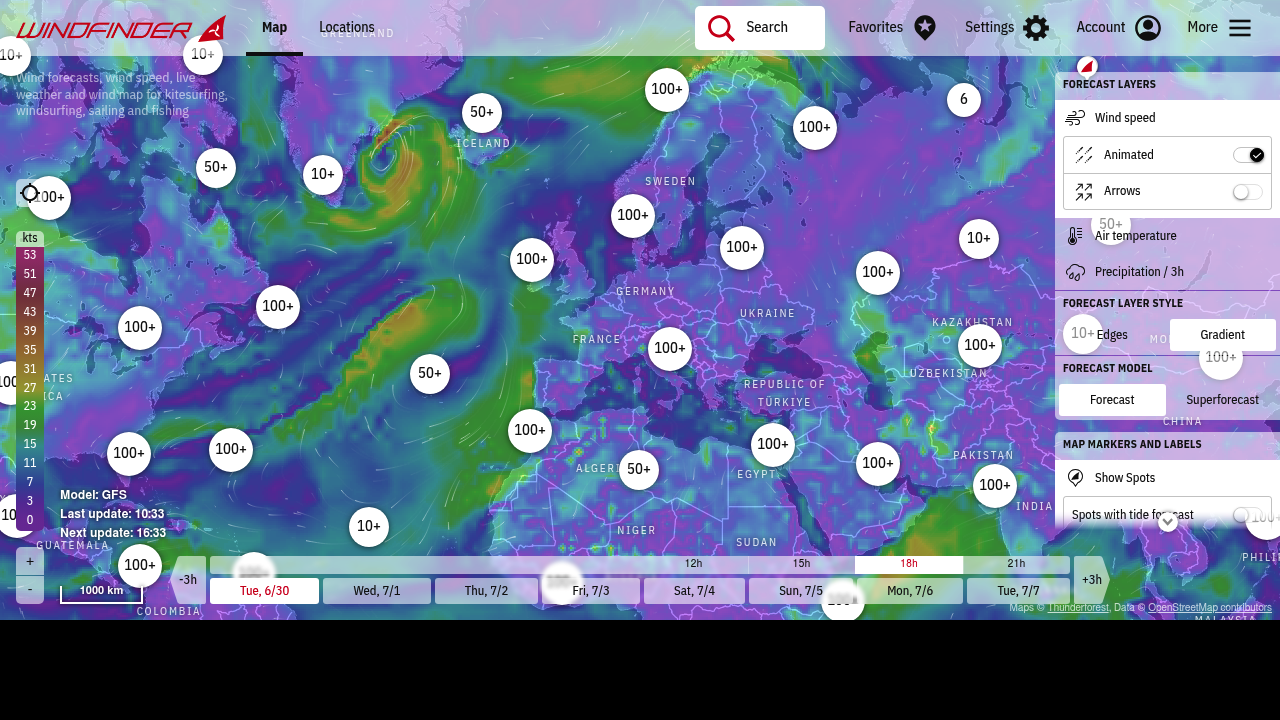Screen dimensions: 1280x720
Task: Click the locate-me crosshair icon
Action: click(x=30, y=193)
